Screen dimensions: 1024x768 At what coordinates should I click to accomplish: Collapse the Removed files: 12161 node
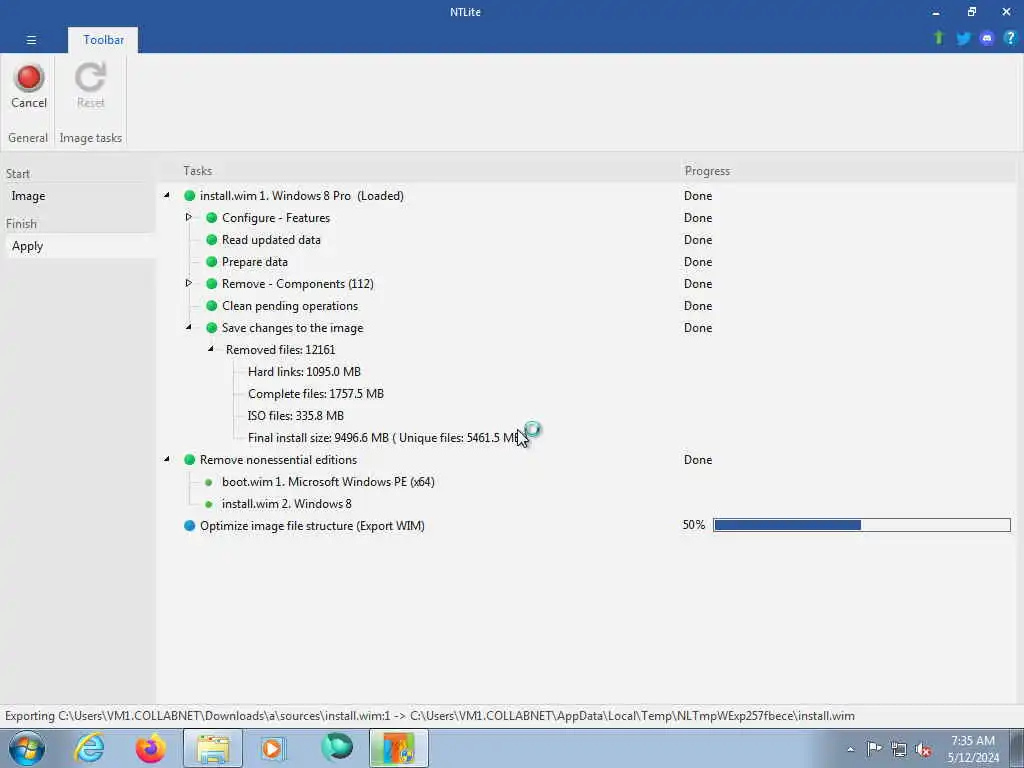(211, 349)
